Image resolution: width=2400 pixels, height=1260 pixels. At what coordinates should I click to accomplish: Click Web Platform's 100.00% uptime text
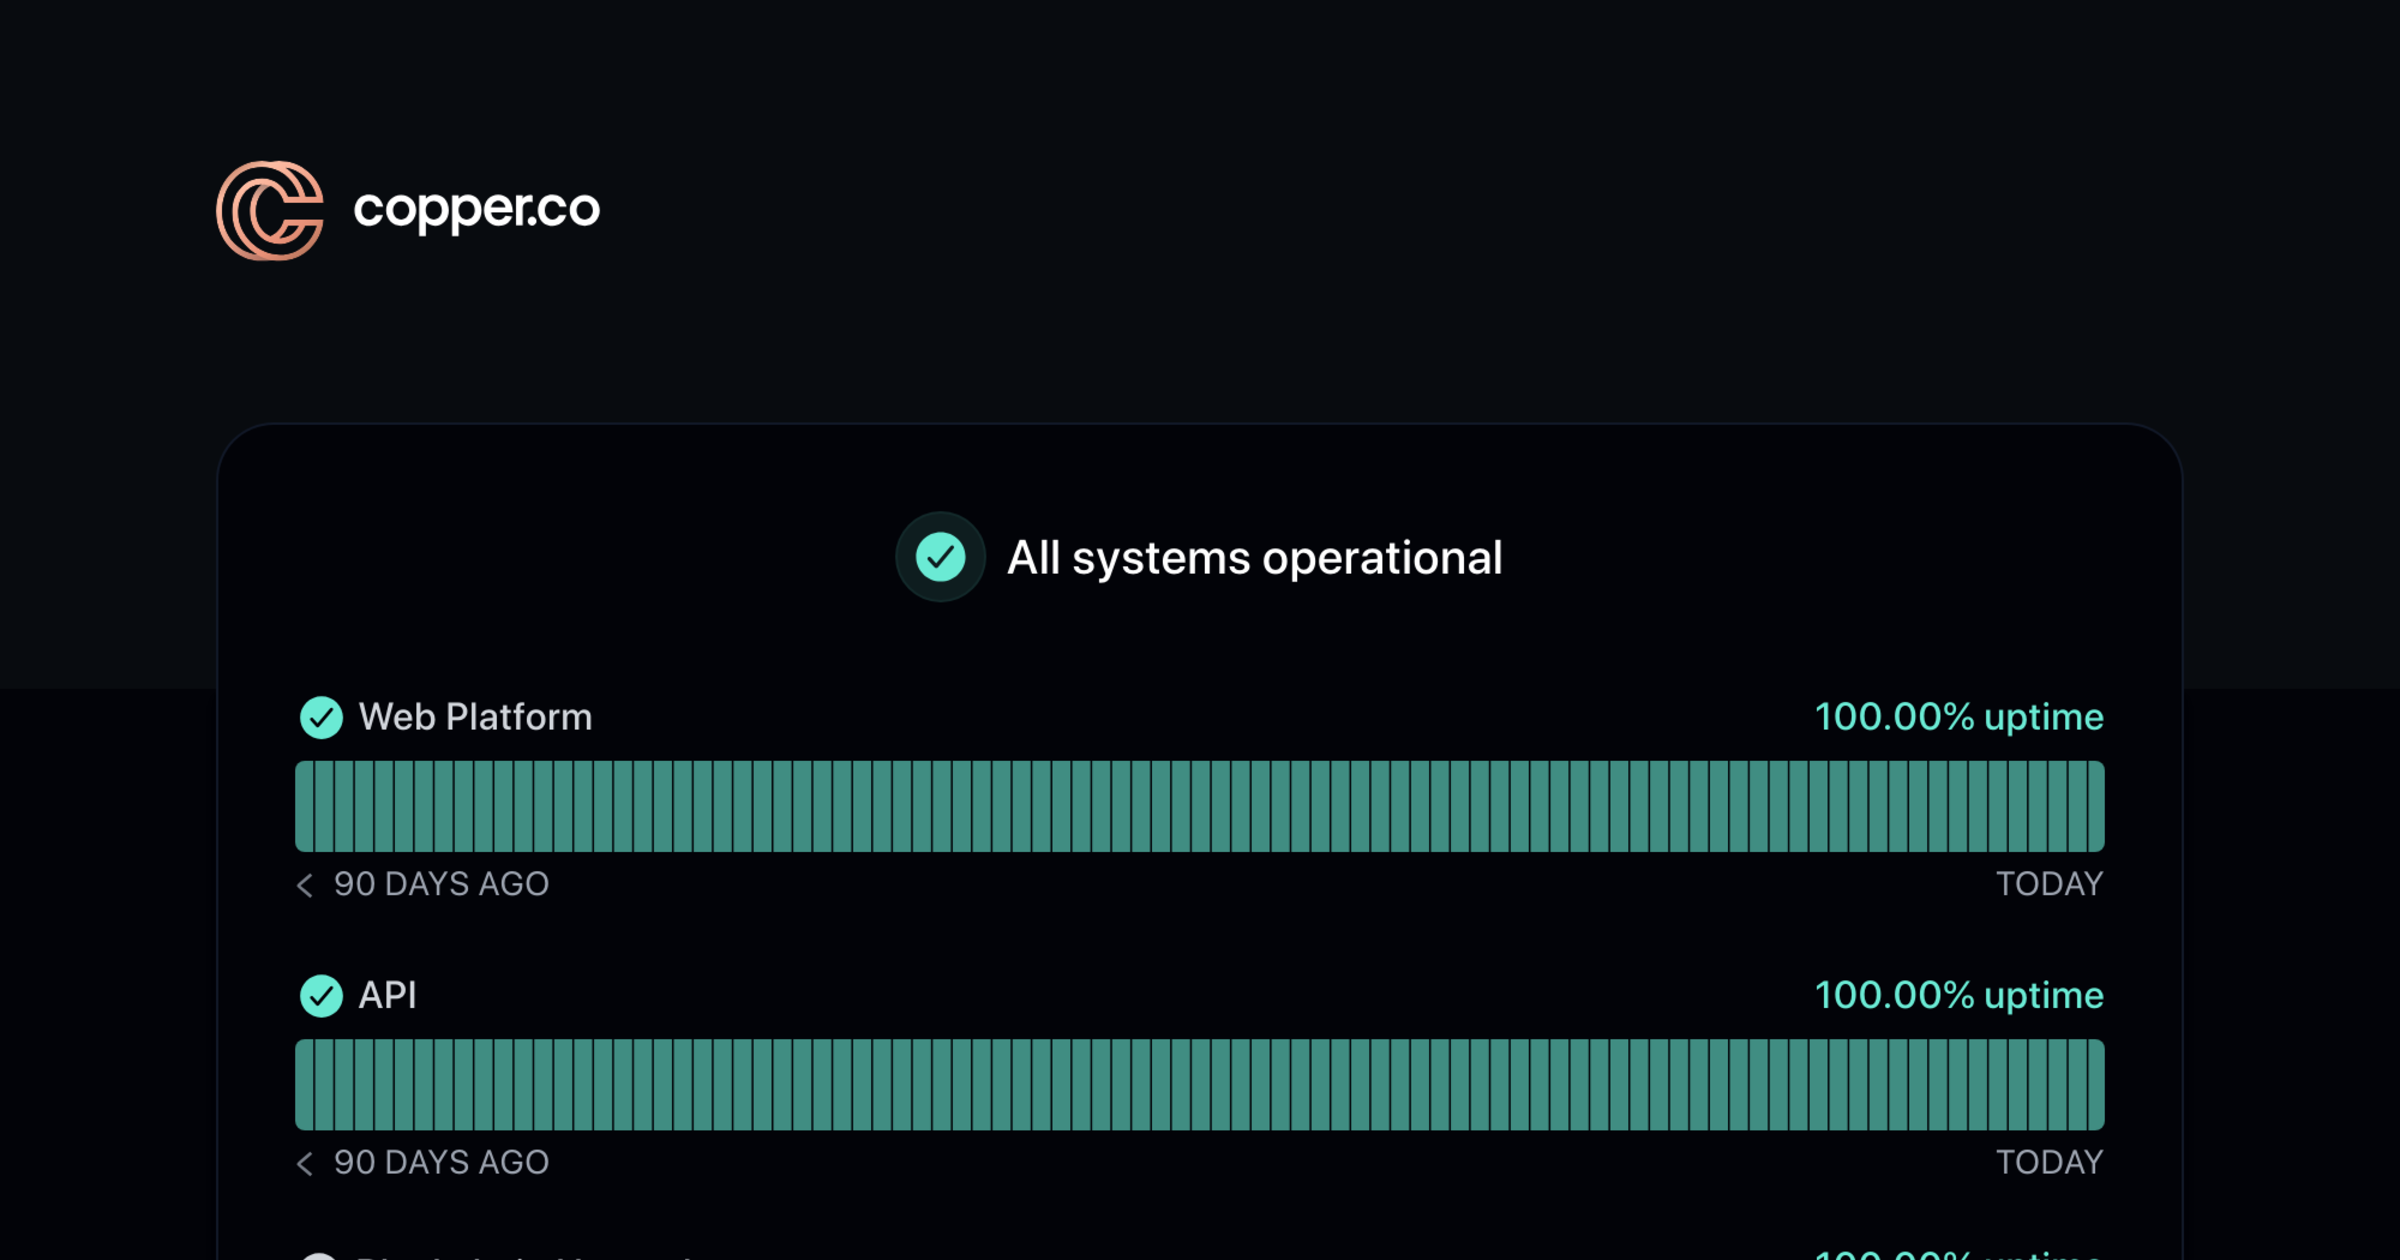coord(1959,717)
